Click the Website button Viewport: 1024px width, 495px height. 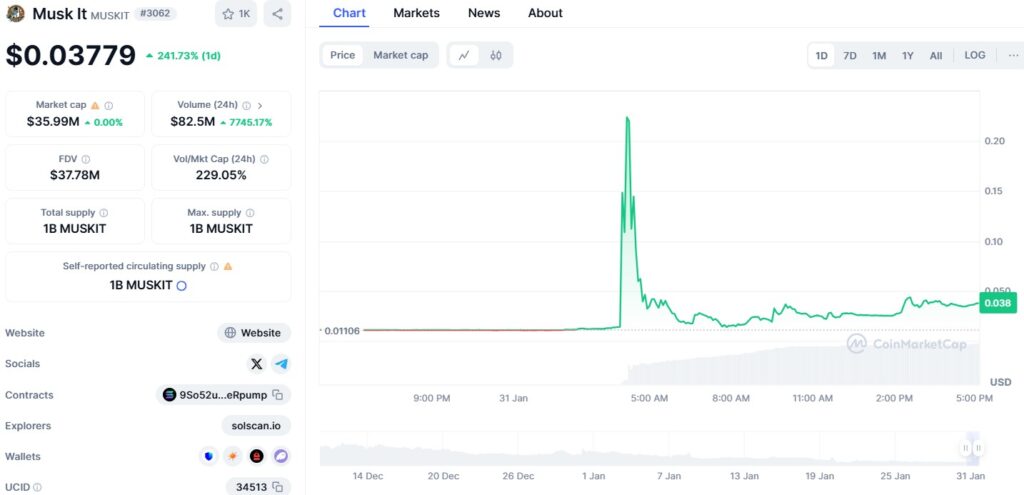(x=254, y=333)
